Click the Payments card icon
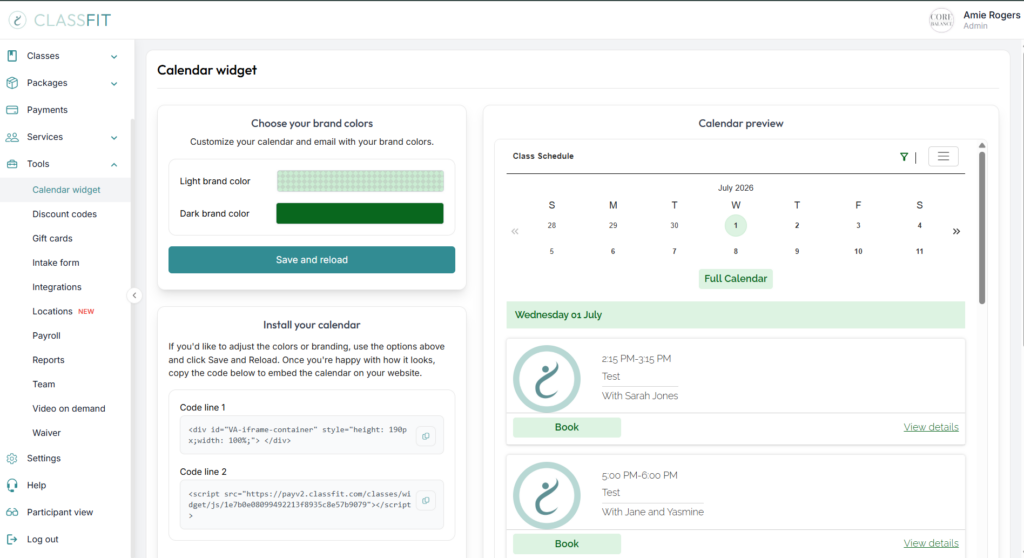Viewport: 1024px width, 558px height. pos(12,110)
